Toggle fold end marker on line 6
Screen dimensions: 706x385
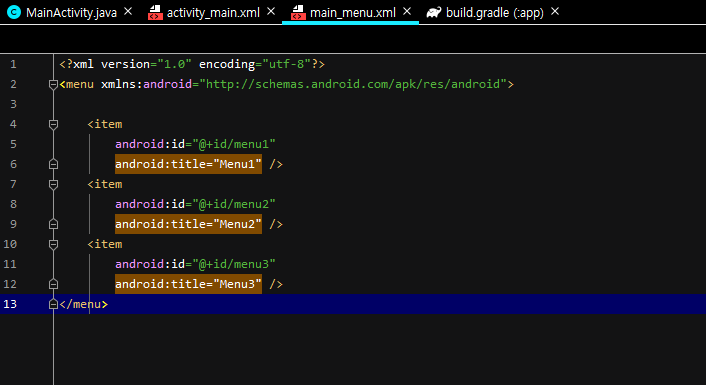(x=53, y=164)
